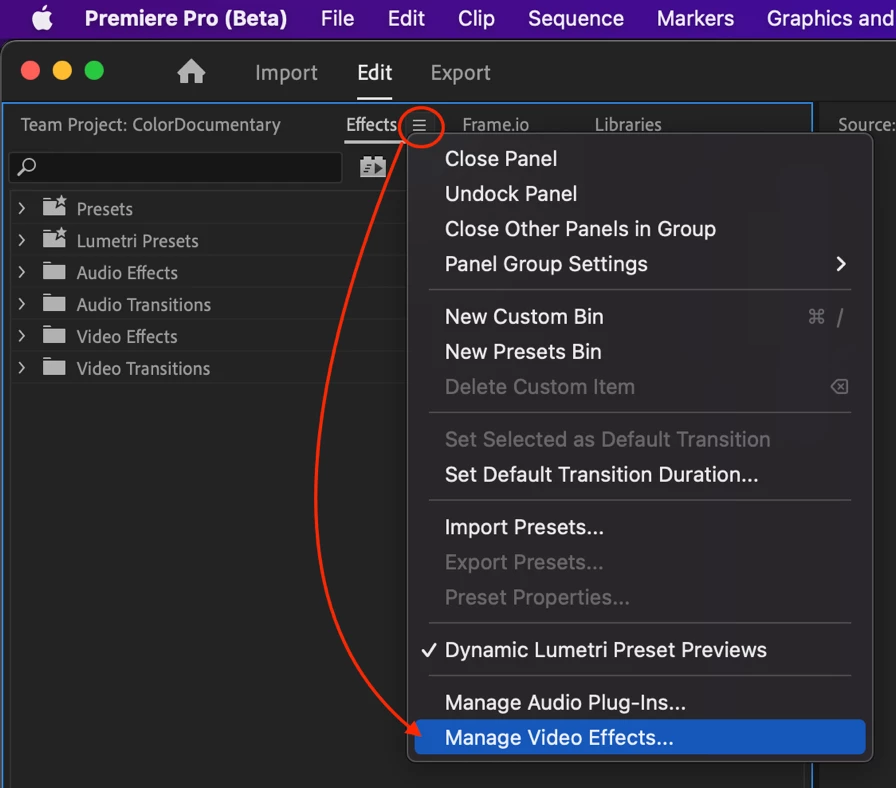Switch to the Edit workspace tab
The image size is (896, 788).
(374, 73)
